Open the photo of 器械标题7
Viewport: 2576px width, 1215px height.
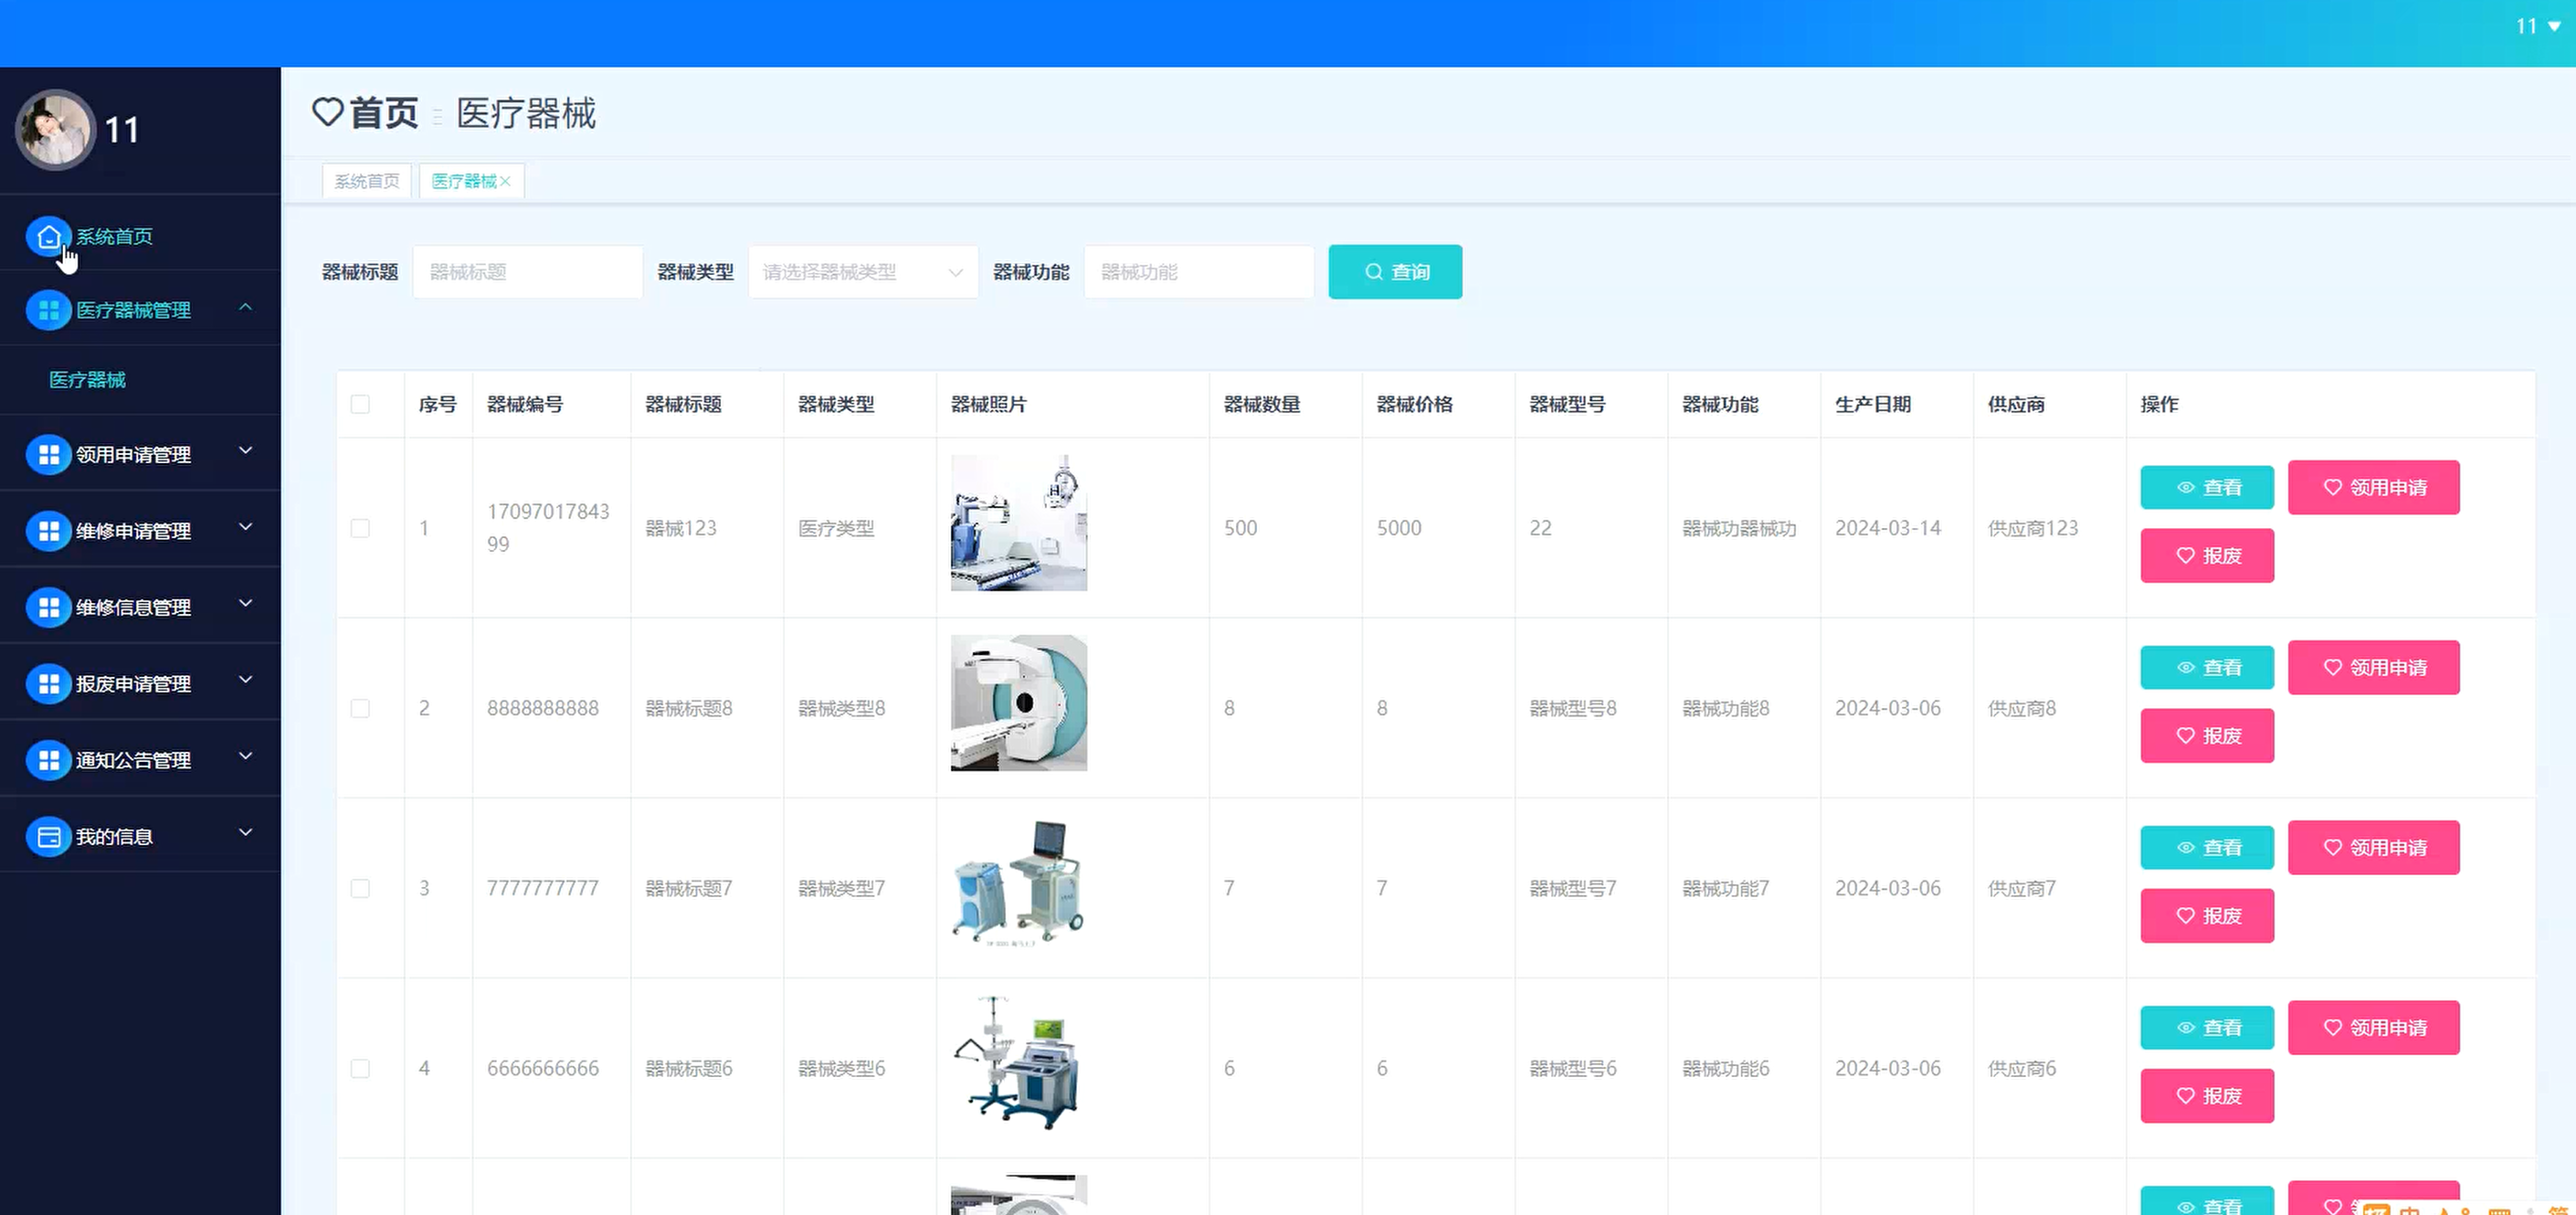1018,883
